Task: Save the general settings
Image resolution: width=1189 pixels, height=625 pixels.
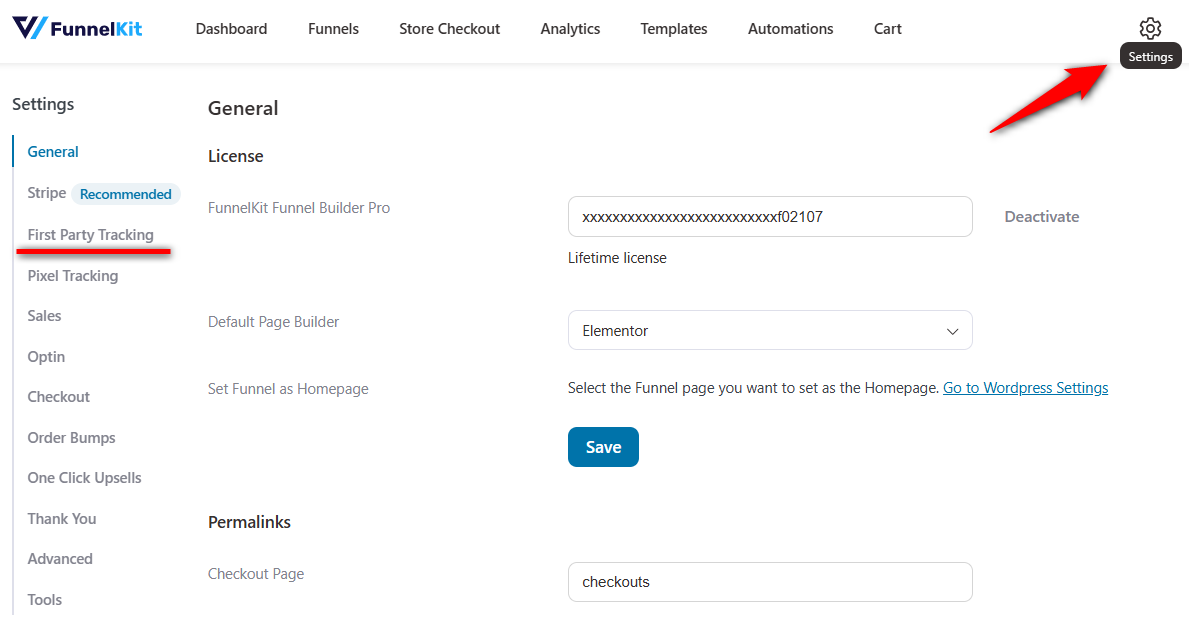Action: click(603, 448)
